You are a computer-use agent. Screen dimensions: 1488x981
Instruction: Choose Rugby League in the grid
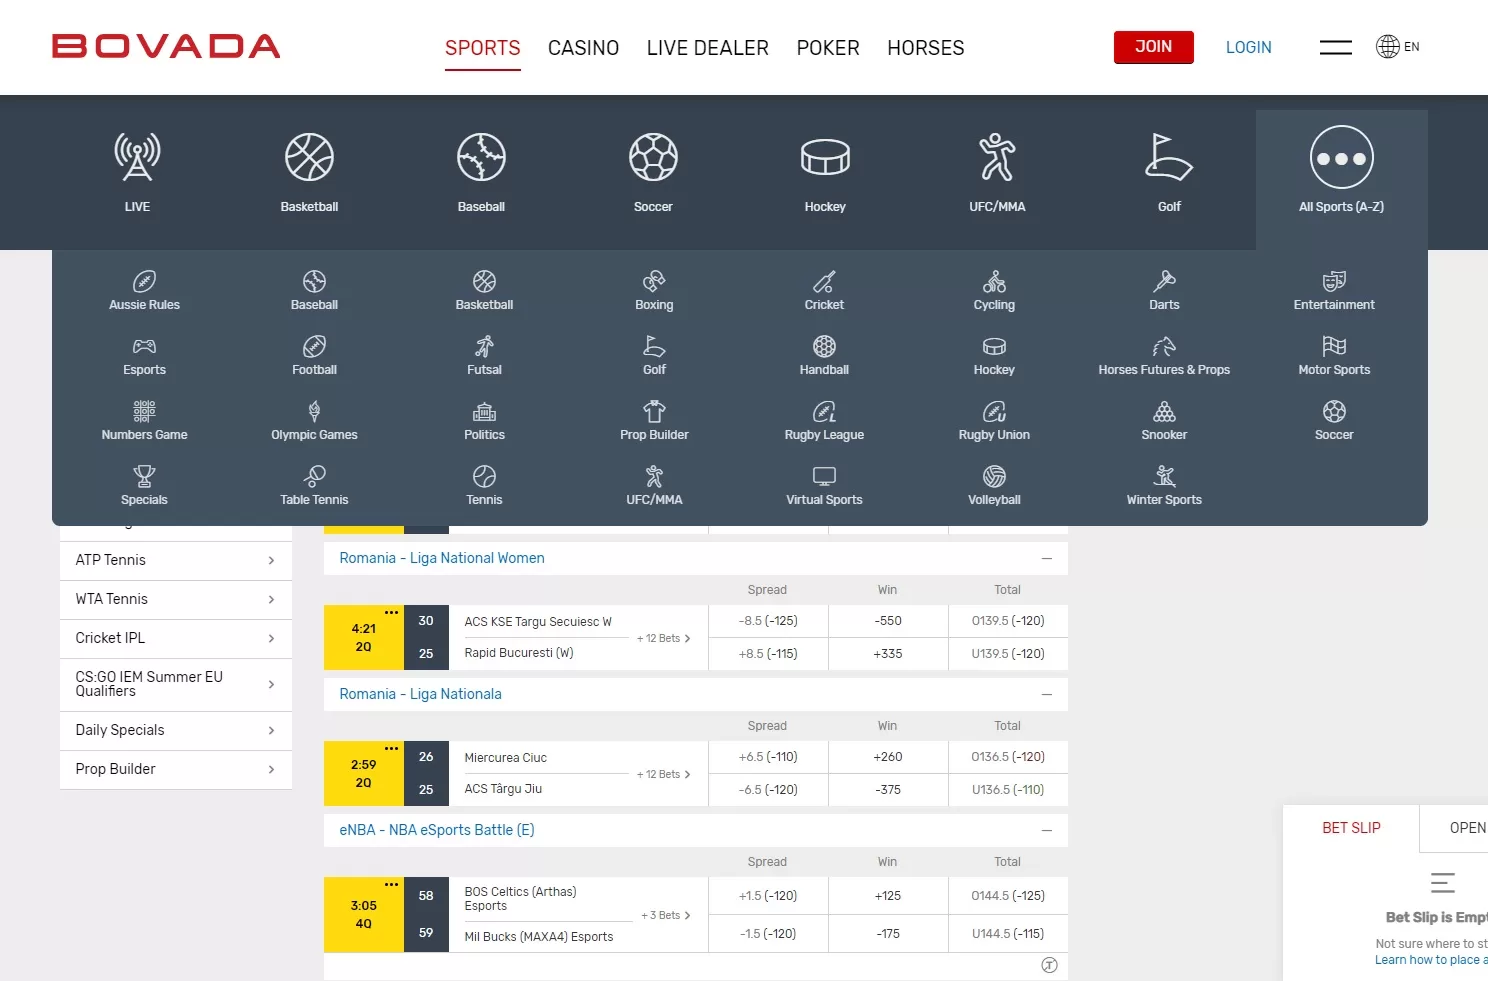pyautogui.click(x=824, y=420)
